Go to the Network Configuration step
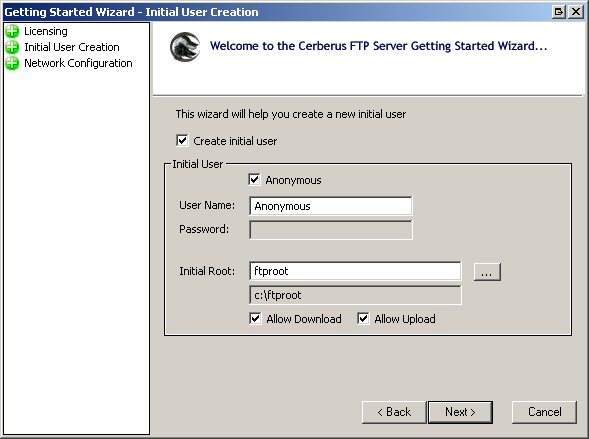 [78, 63]
